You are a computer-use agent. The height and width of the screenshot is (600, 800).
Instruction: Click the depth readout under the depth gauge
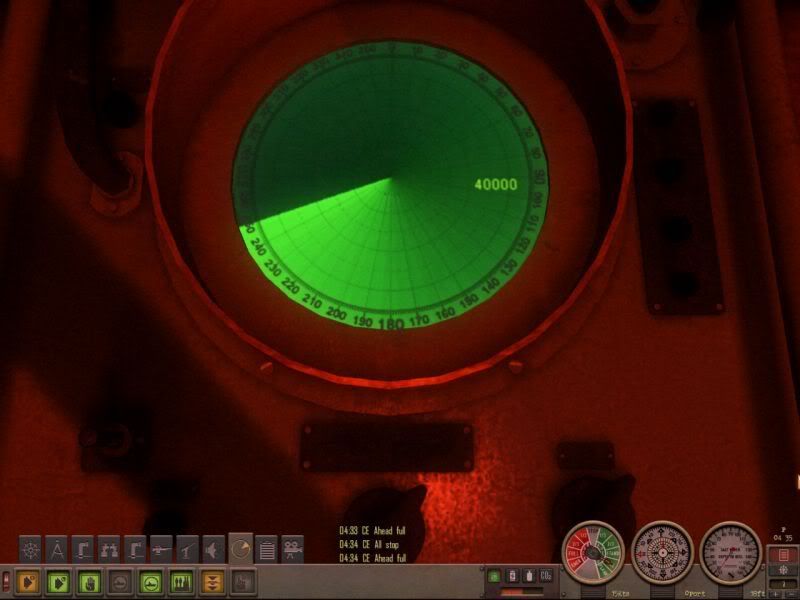pyautogui.click(x=758, y=594)
